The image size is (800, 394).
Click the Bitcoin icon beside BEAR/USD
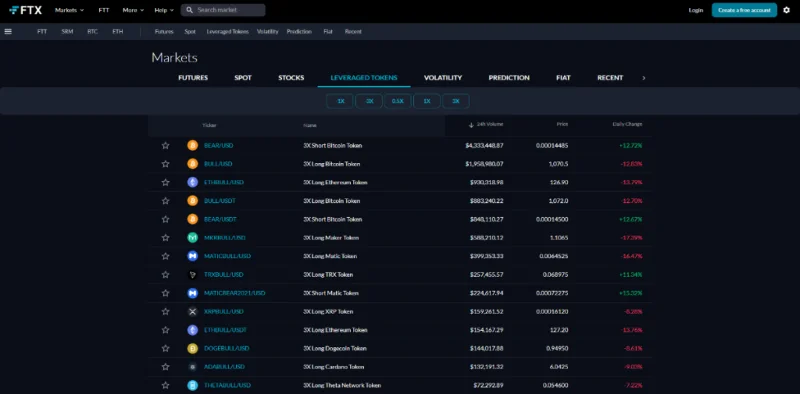(x=192, y=145)
